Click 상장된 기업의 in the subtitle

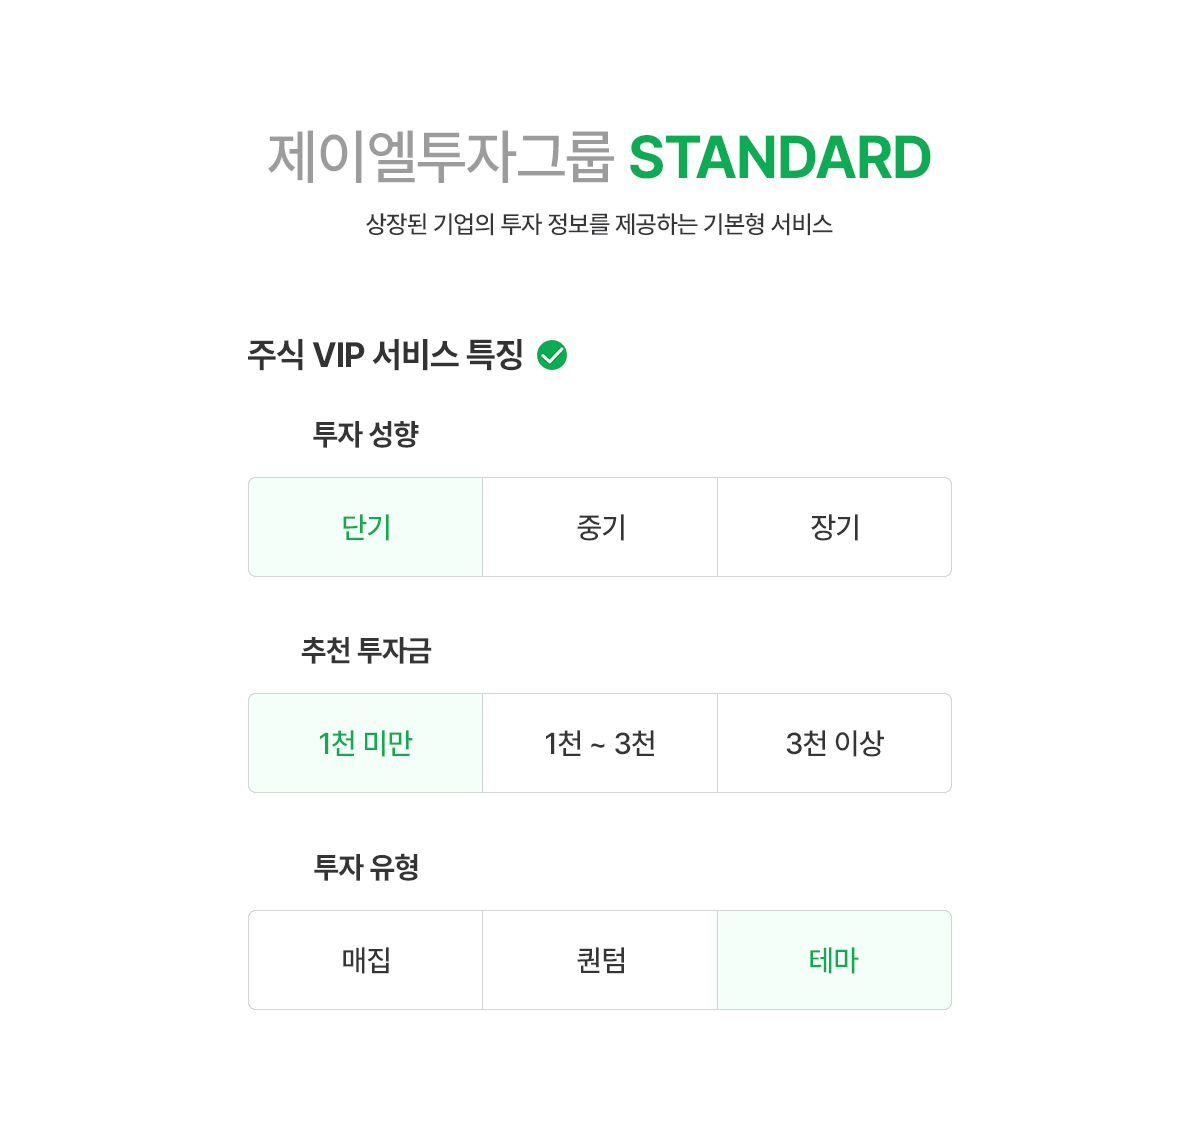point(430,224)
